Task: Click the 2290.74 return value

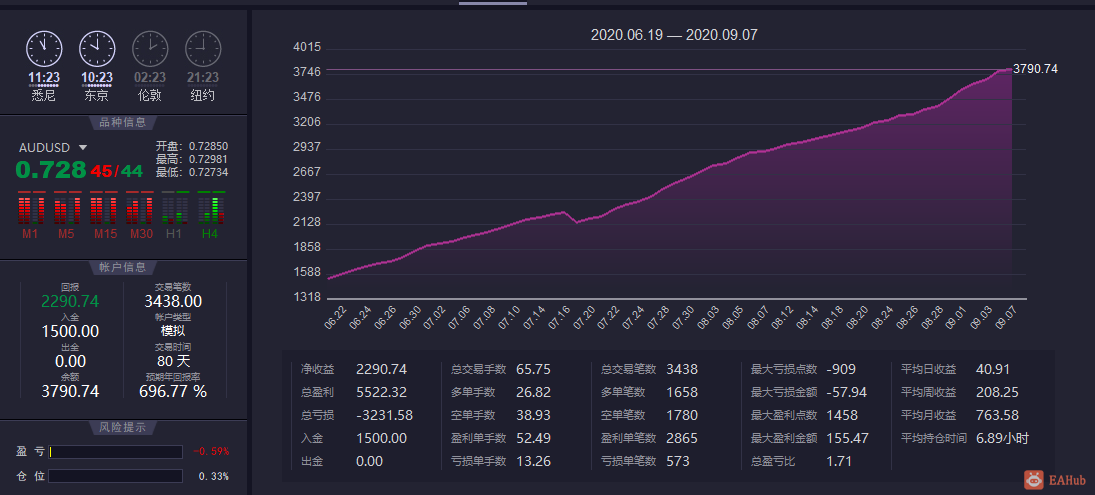Action: coord(70,301)
